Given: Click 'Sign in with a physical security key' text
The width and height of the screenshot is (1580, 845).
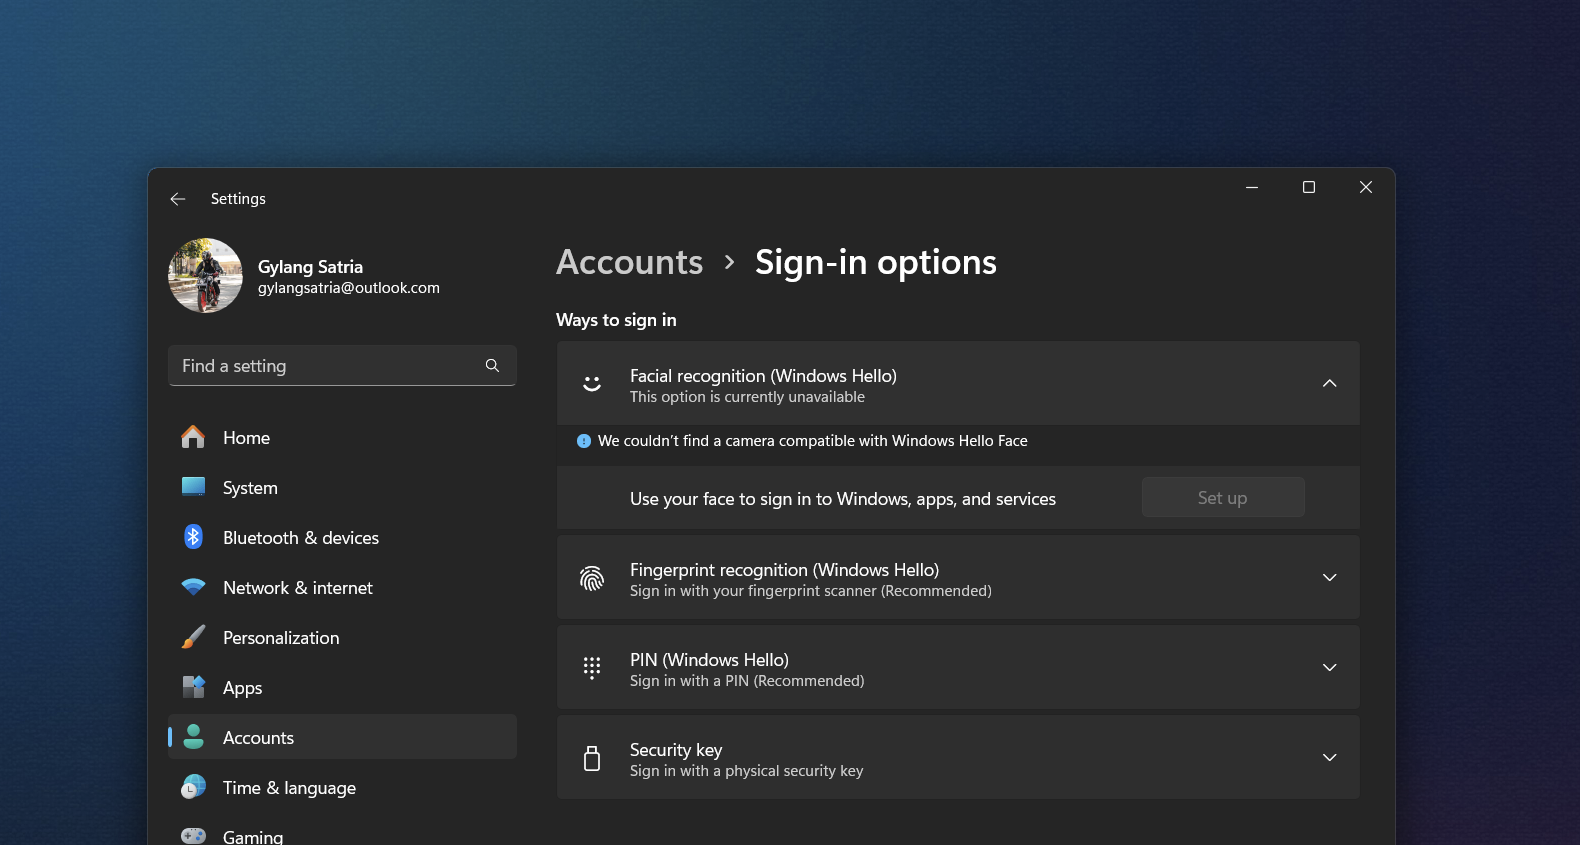Looking at the screenshot, I should (746, 771).
